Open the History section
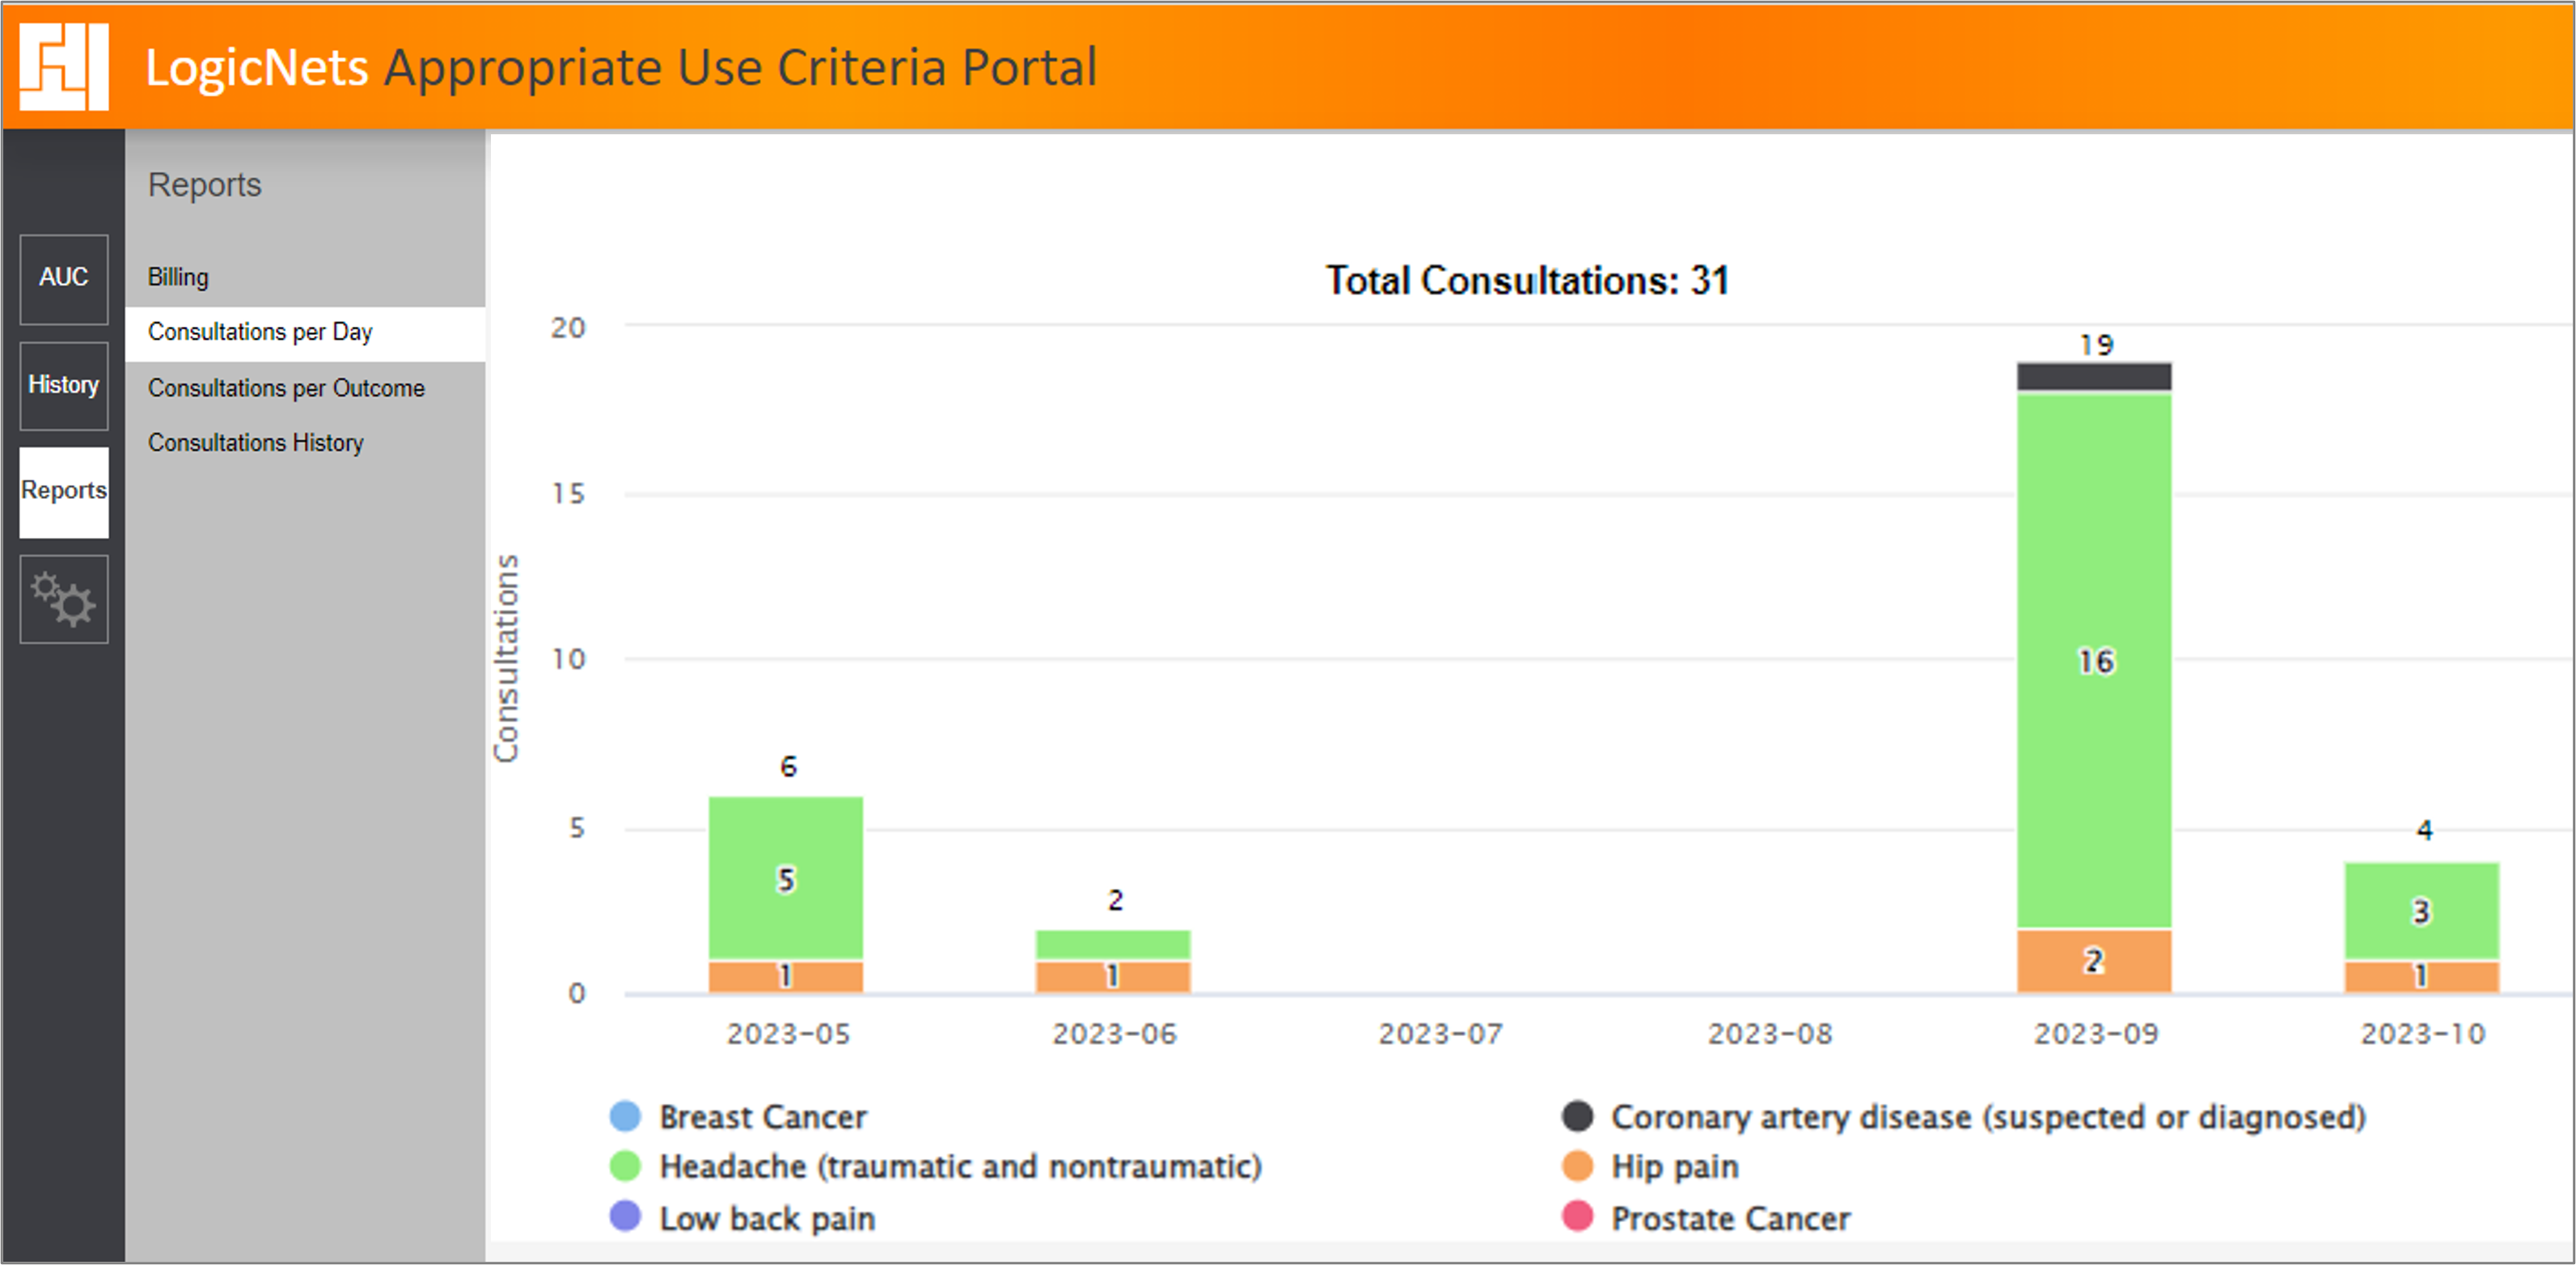The height and width of the screenshot is (1265, 2576). pos(64,386)
